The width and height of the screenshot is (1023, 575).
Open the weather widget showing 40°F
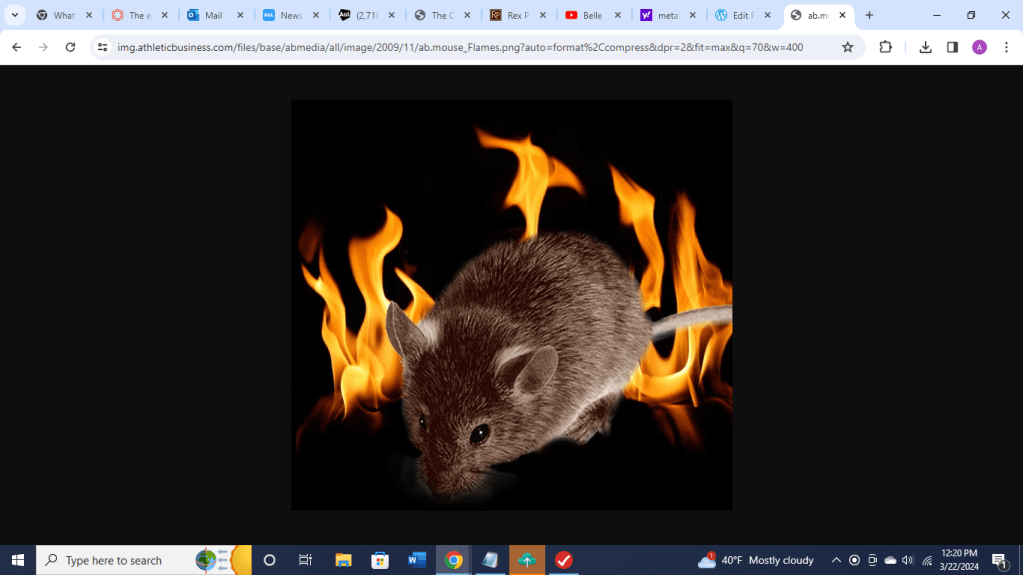pos(755,560)
